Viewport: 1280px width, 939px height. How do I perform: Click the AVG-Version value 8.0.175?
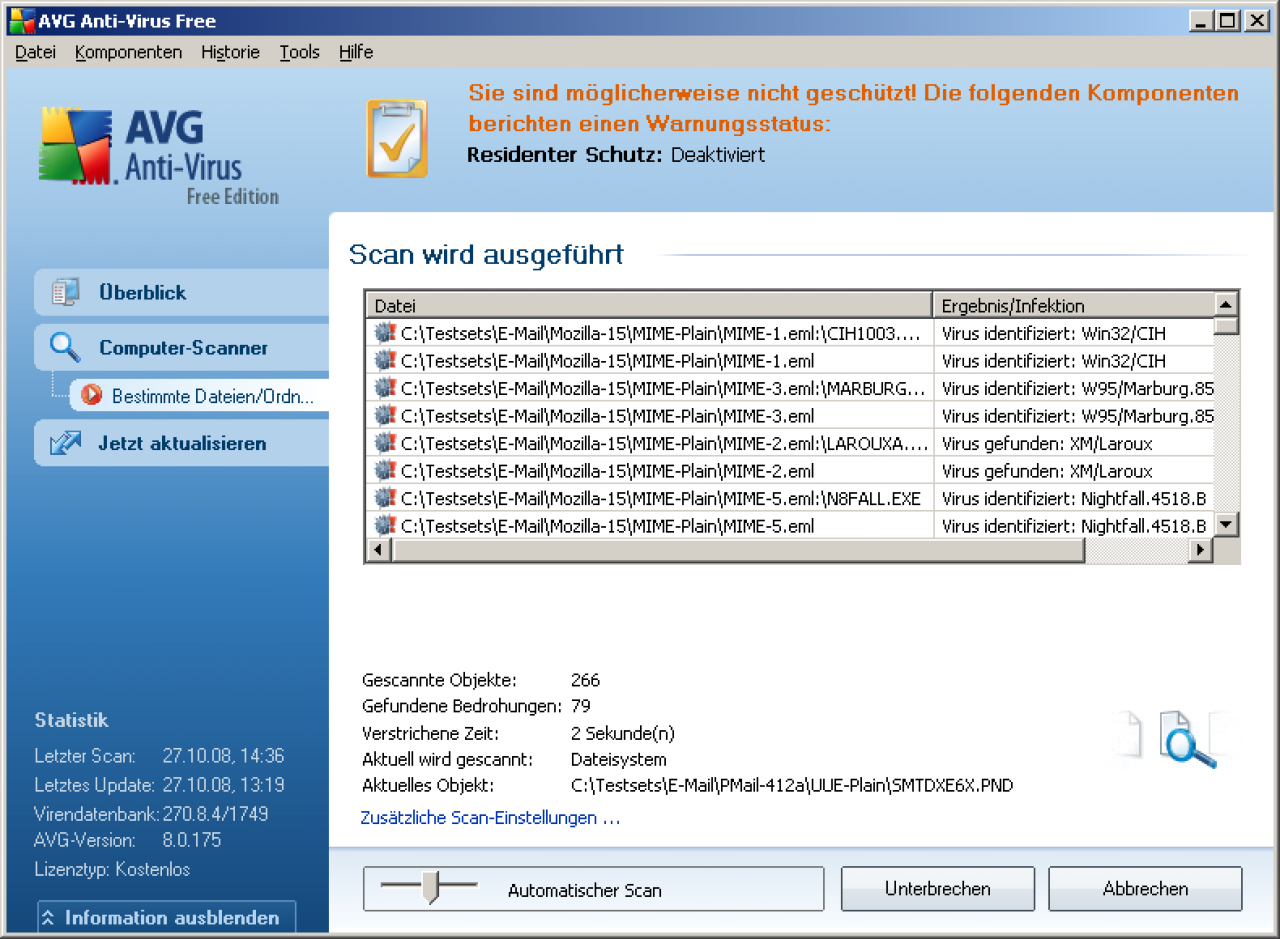(x=192, y=840)
